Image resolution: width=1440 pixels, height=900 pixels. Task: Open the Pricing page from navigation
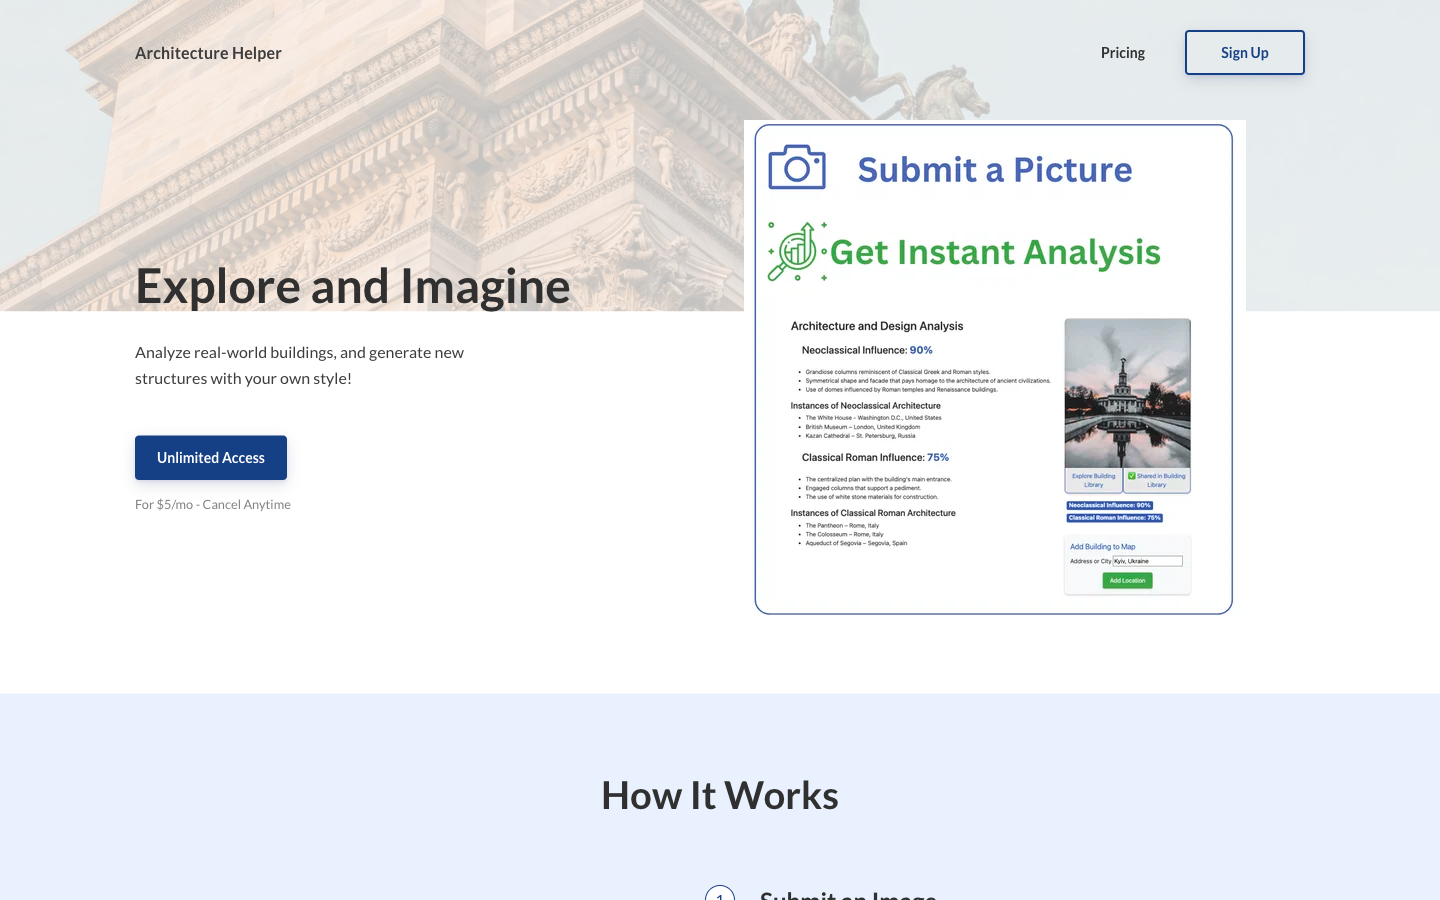pyautogui.click(x=1122, y=53)
